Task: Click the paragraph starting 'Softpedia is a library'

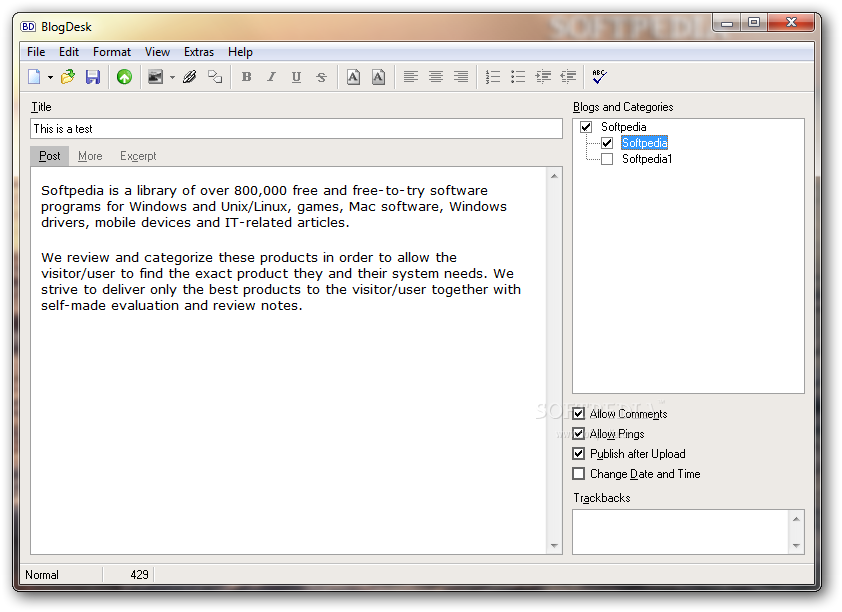Action: point(274,207)
